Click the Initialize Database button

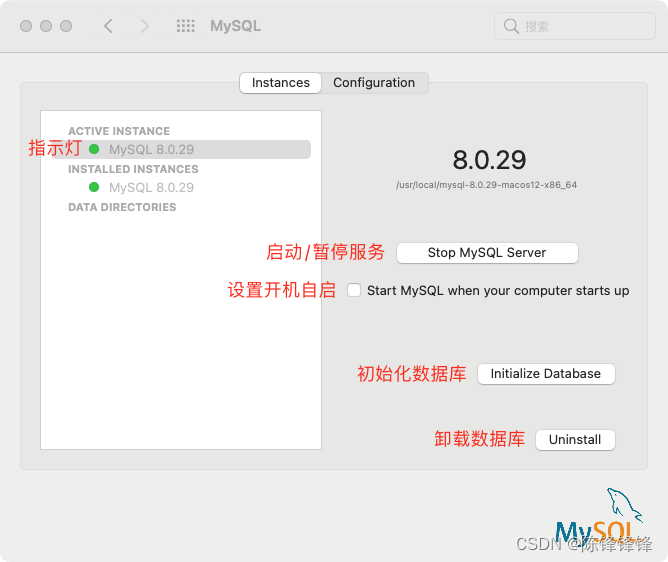coord(546,374)
